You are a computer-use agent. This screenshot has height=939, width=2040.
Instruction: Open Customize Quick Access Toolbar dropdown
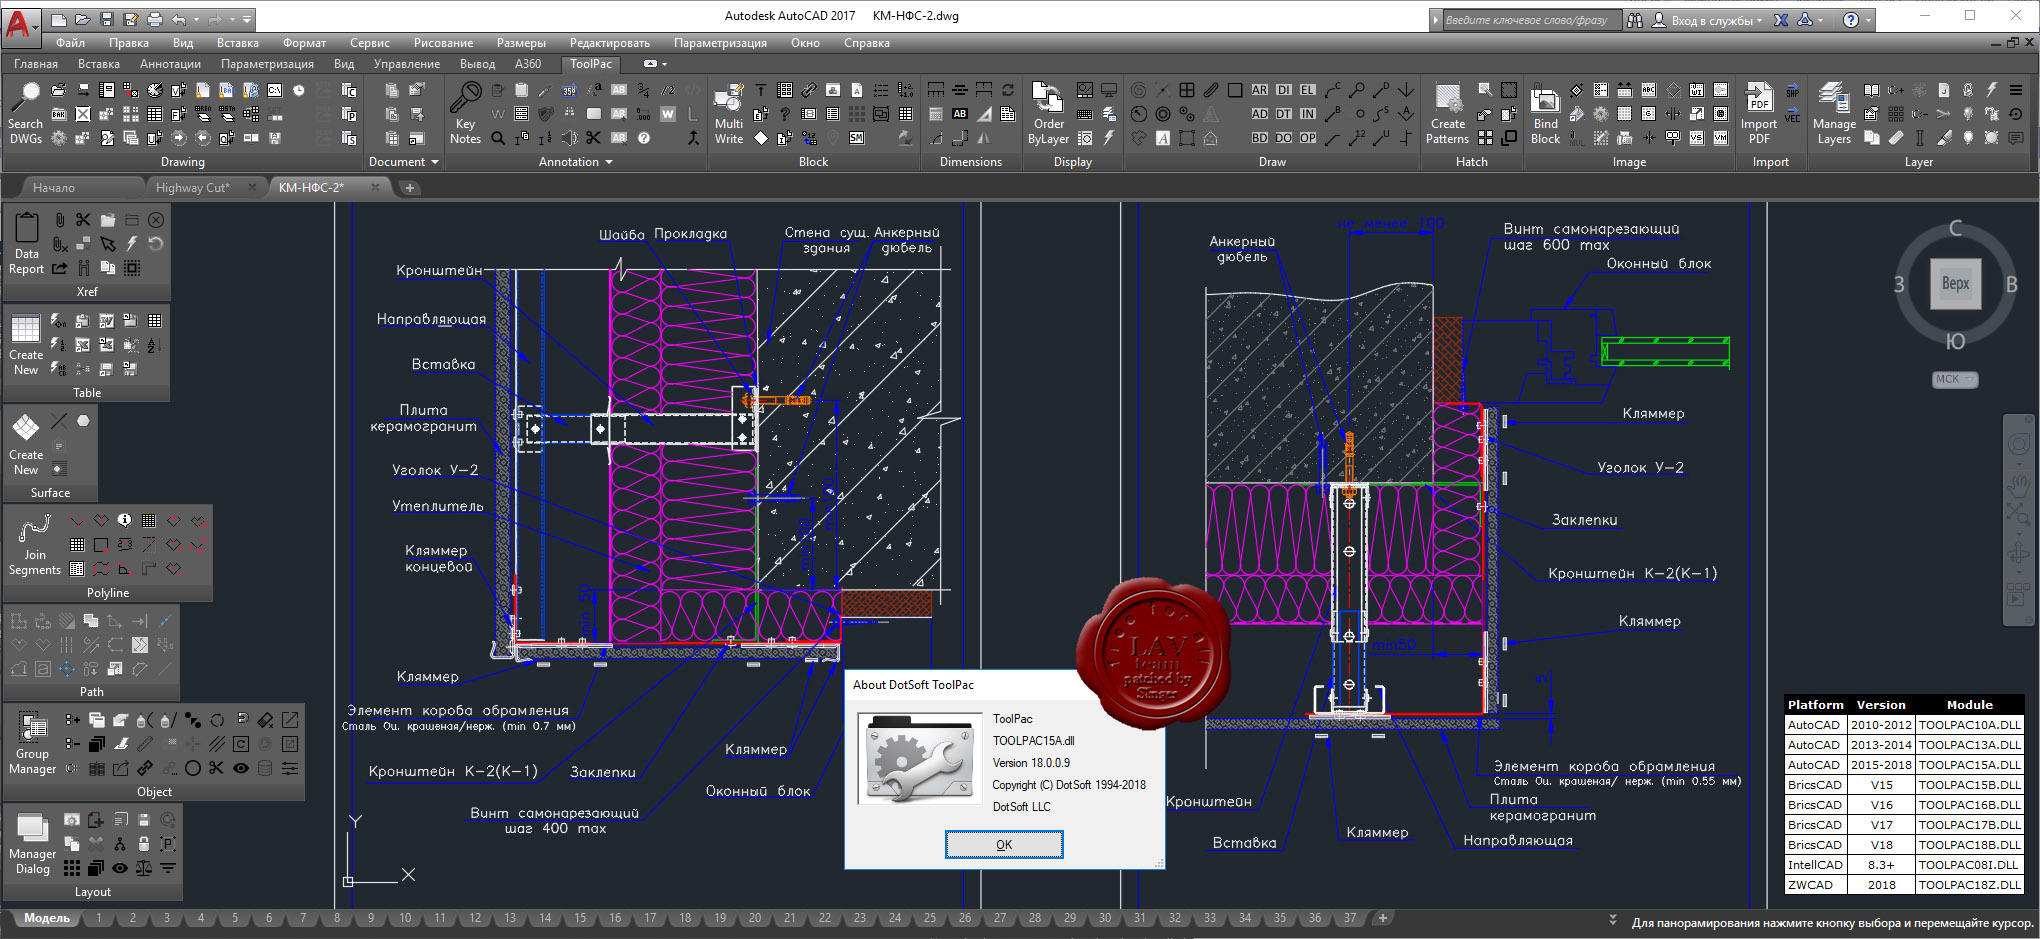pyautogui.click(x=247, y=19)
